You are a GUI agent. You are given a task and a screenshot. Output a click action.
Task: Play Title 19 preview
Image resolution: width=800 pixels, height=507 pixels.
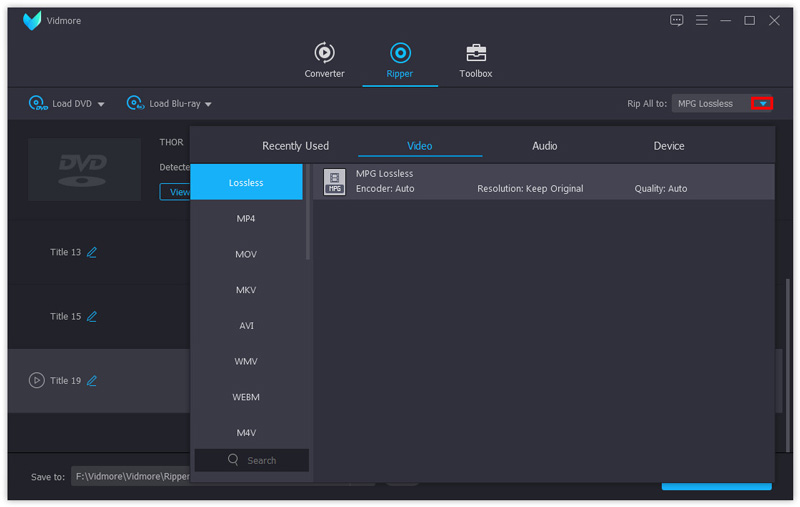37,381
